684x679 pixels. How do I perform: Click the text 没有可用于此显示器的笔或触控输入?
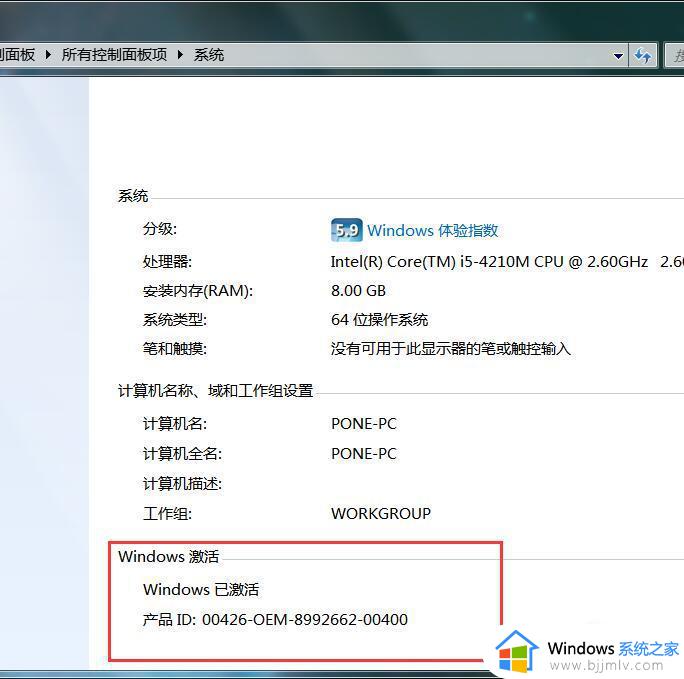[x=451, y=348]
